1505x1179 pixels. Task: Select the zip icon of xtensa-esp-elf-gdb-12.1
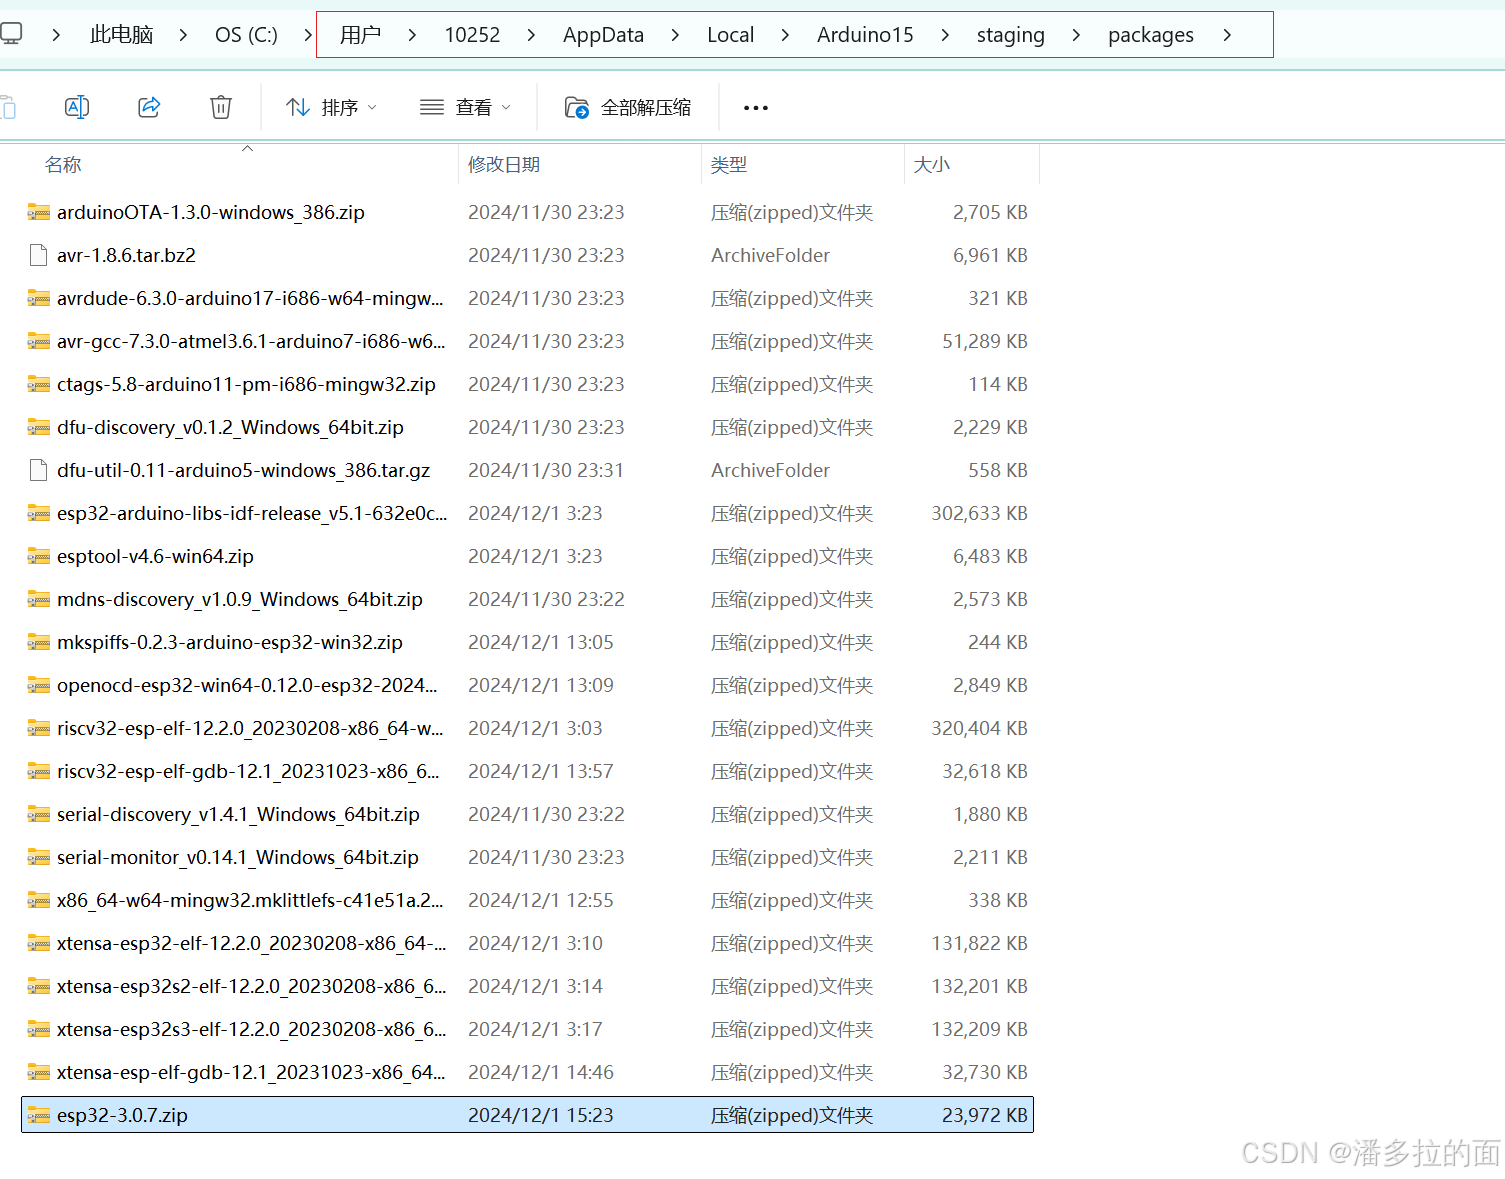[39, 1072]
